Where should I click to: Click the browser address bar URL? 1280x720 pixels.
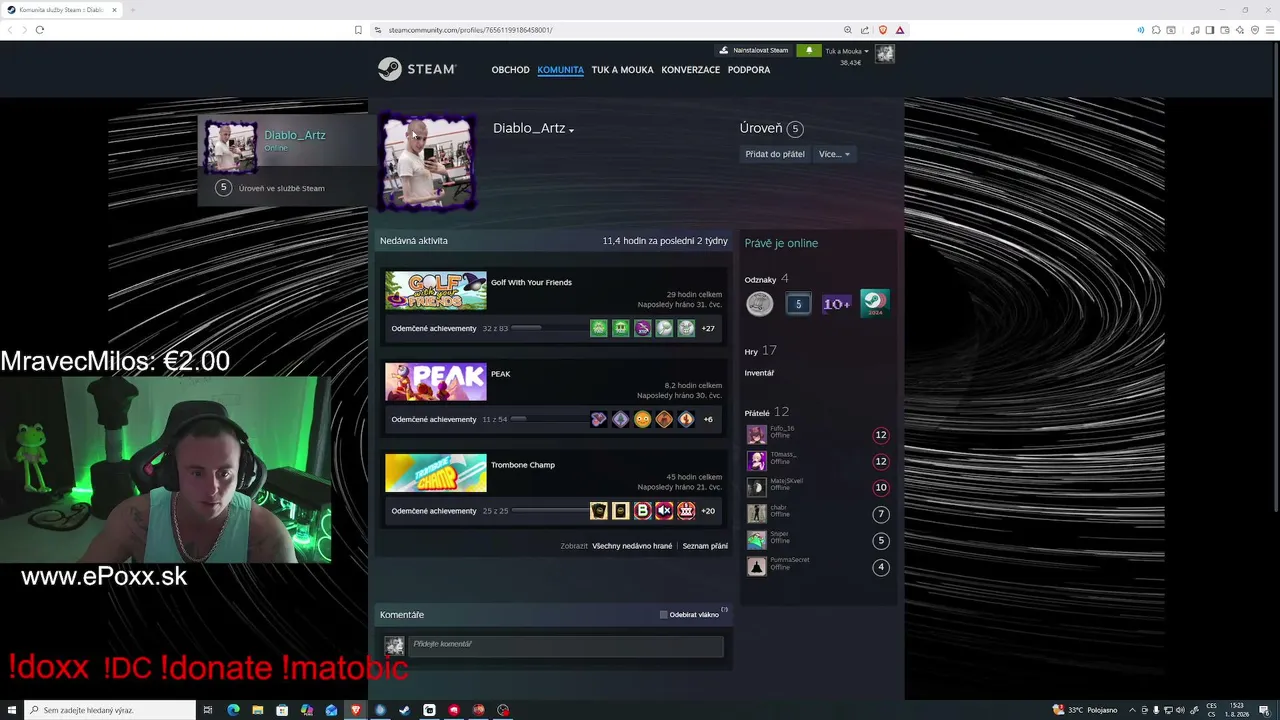(470, 30)
